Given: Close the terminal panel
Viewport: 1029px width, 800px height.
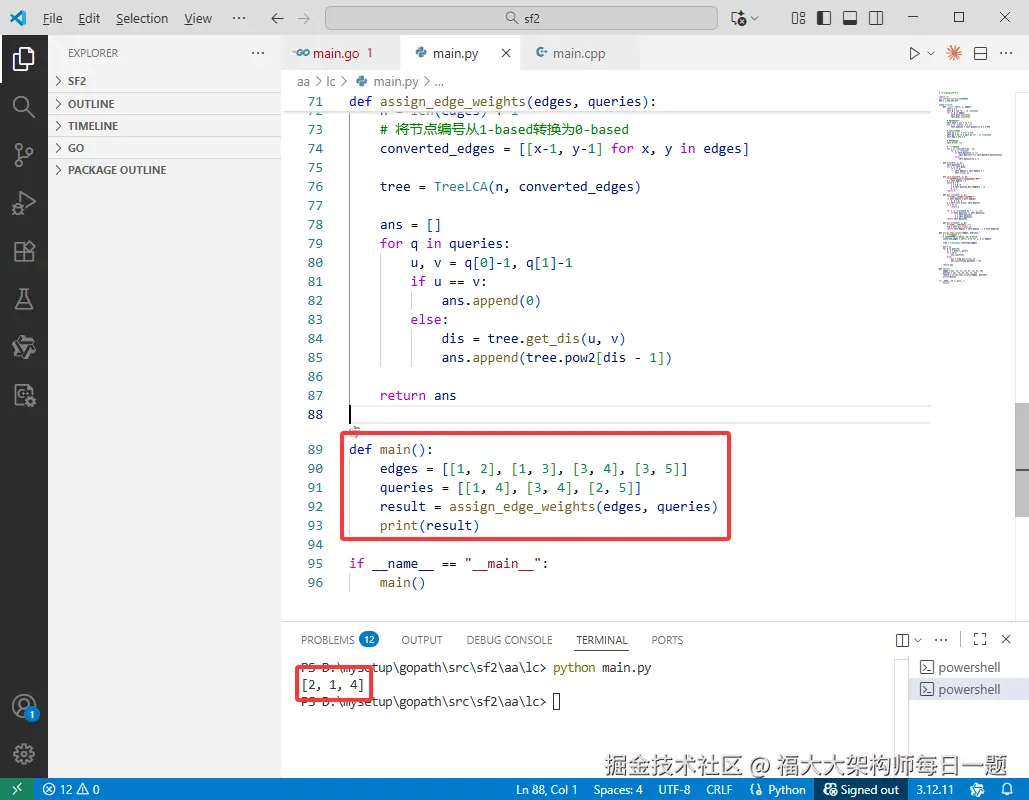Looking at the screenshot, I should tap(1006, 639).
